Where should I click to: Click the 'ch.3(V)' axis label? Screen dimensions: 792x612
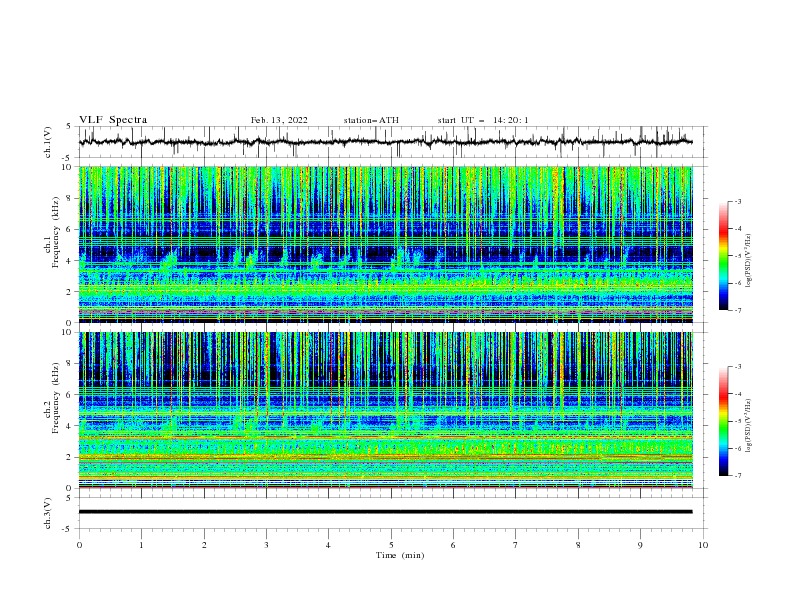[x=48, y=513]
